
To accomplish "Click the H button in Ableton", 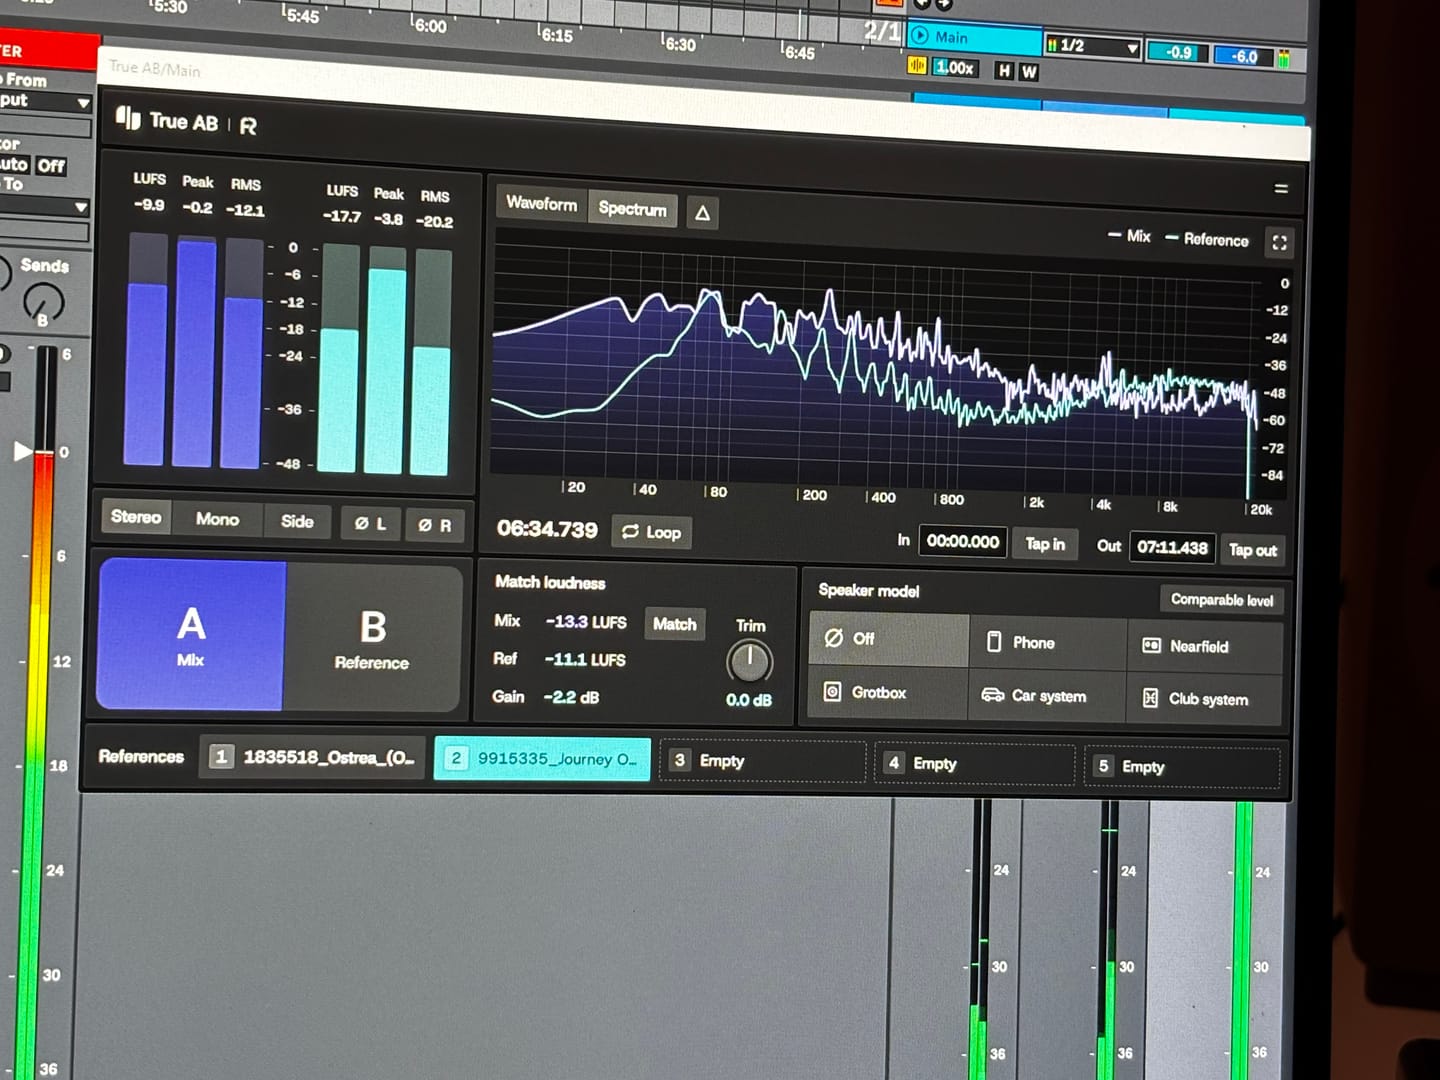I will pyautogui.click(x=1004, y=70).
